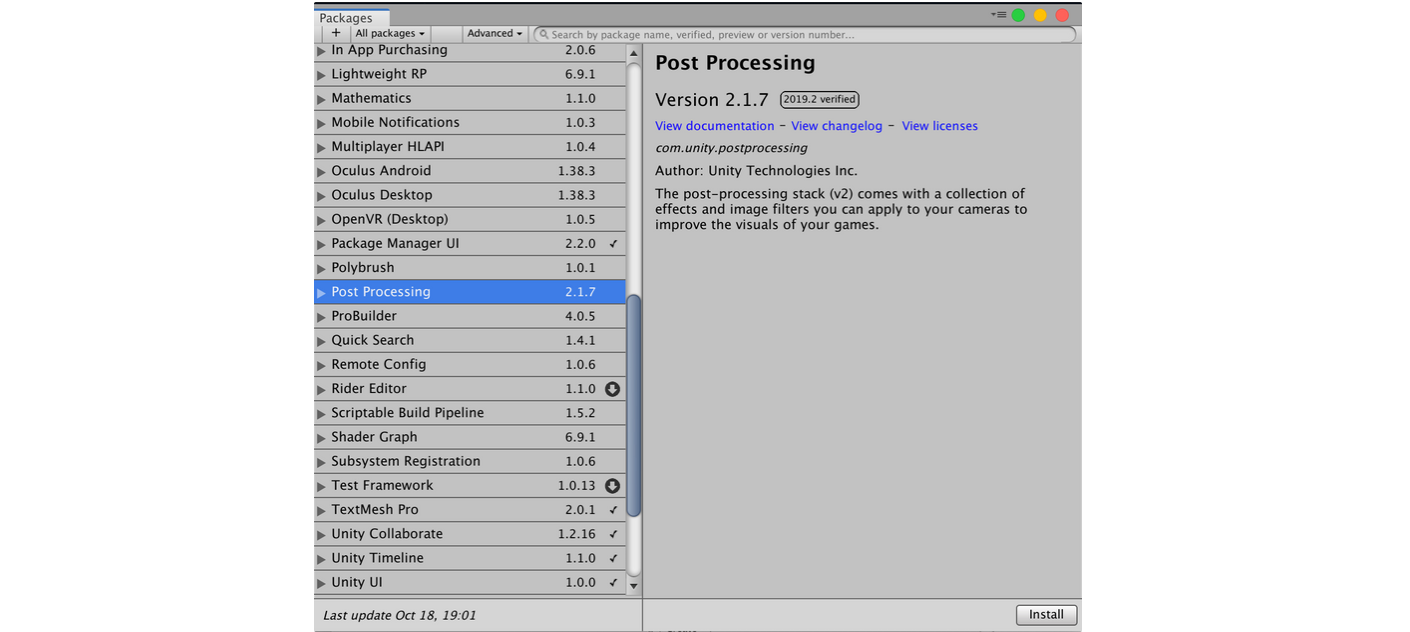
Task: Click the Unity Collaborate installed checkmark
Action: click(x=613, y=534)
